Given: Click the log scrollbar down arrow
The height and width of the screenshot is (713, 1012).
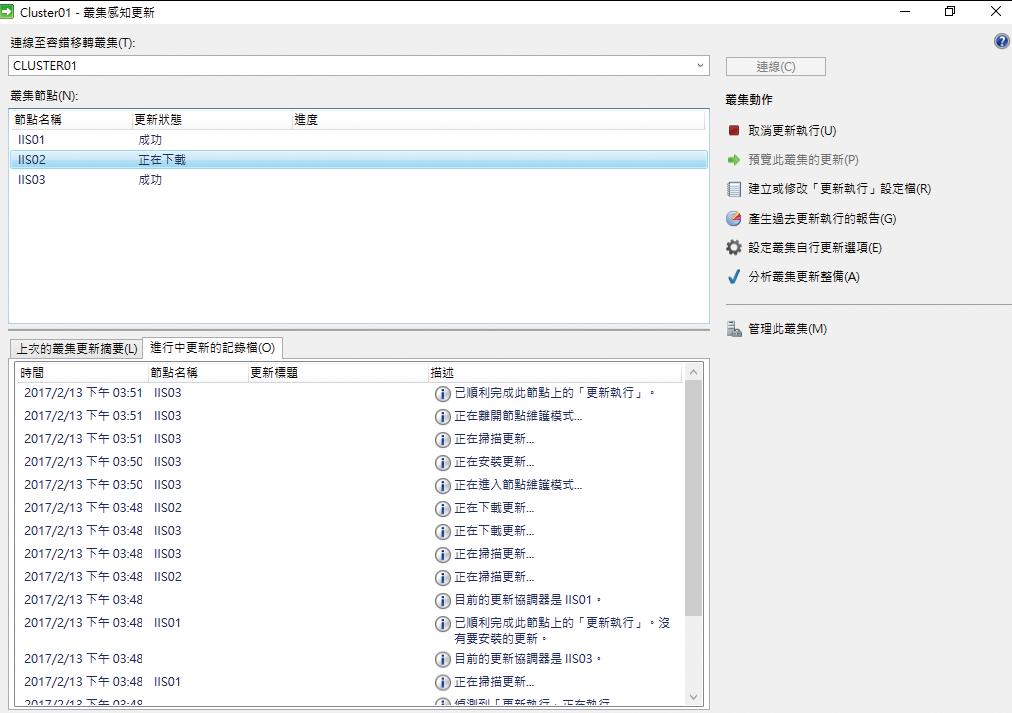Looking at the screenshot, I should (x=693, y=697).
